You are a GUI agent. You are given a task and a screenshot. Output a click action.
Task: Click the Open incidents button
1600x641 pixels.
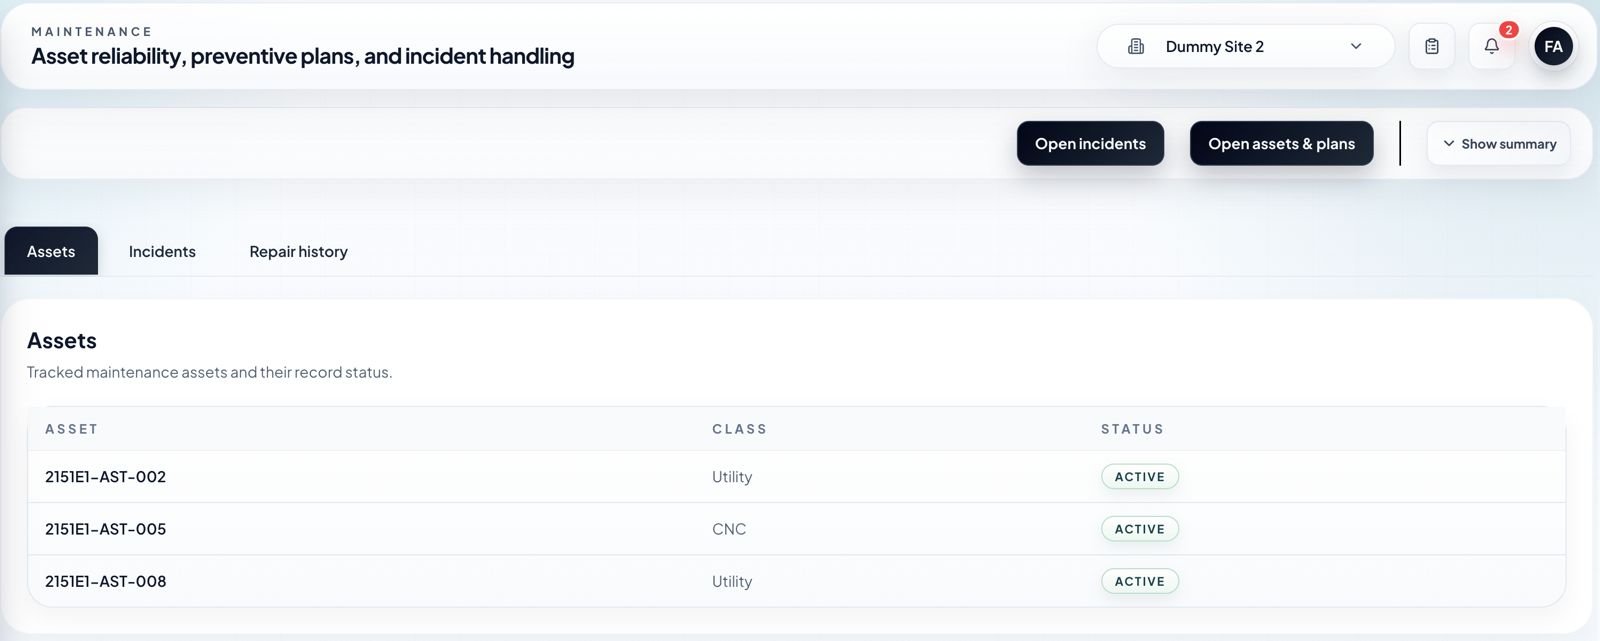1090,144
